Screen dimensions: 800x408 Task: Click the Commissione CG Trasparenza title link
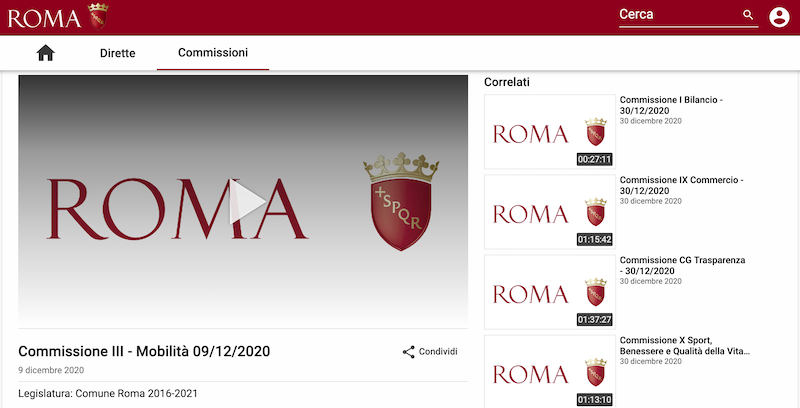(x=682, y=265)
